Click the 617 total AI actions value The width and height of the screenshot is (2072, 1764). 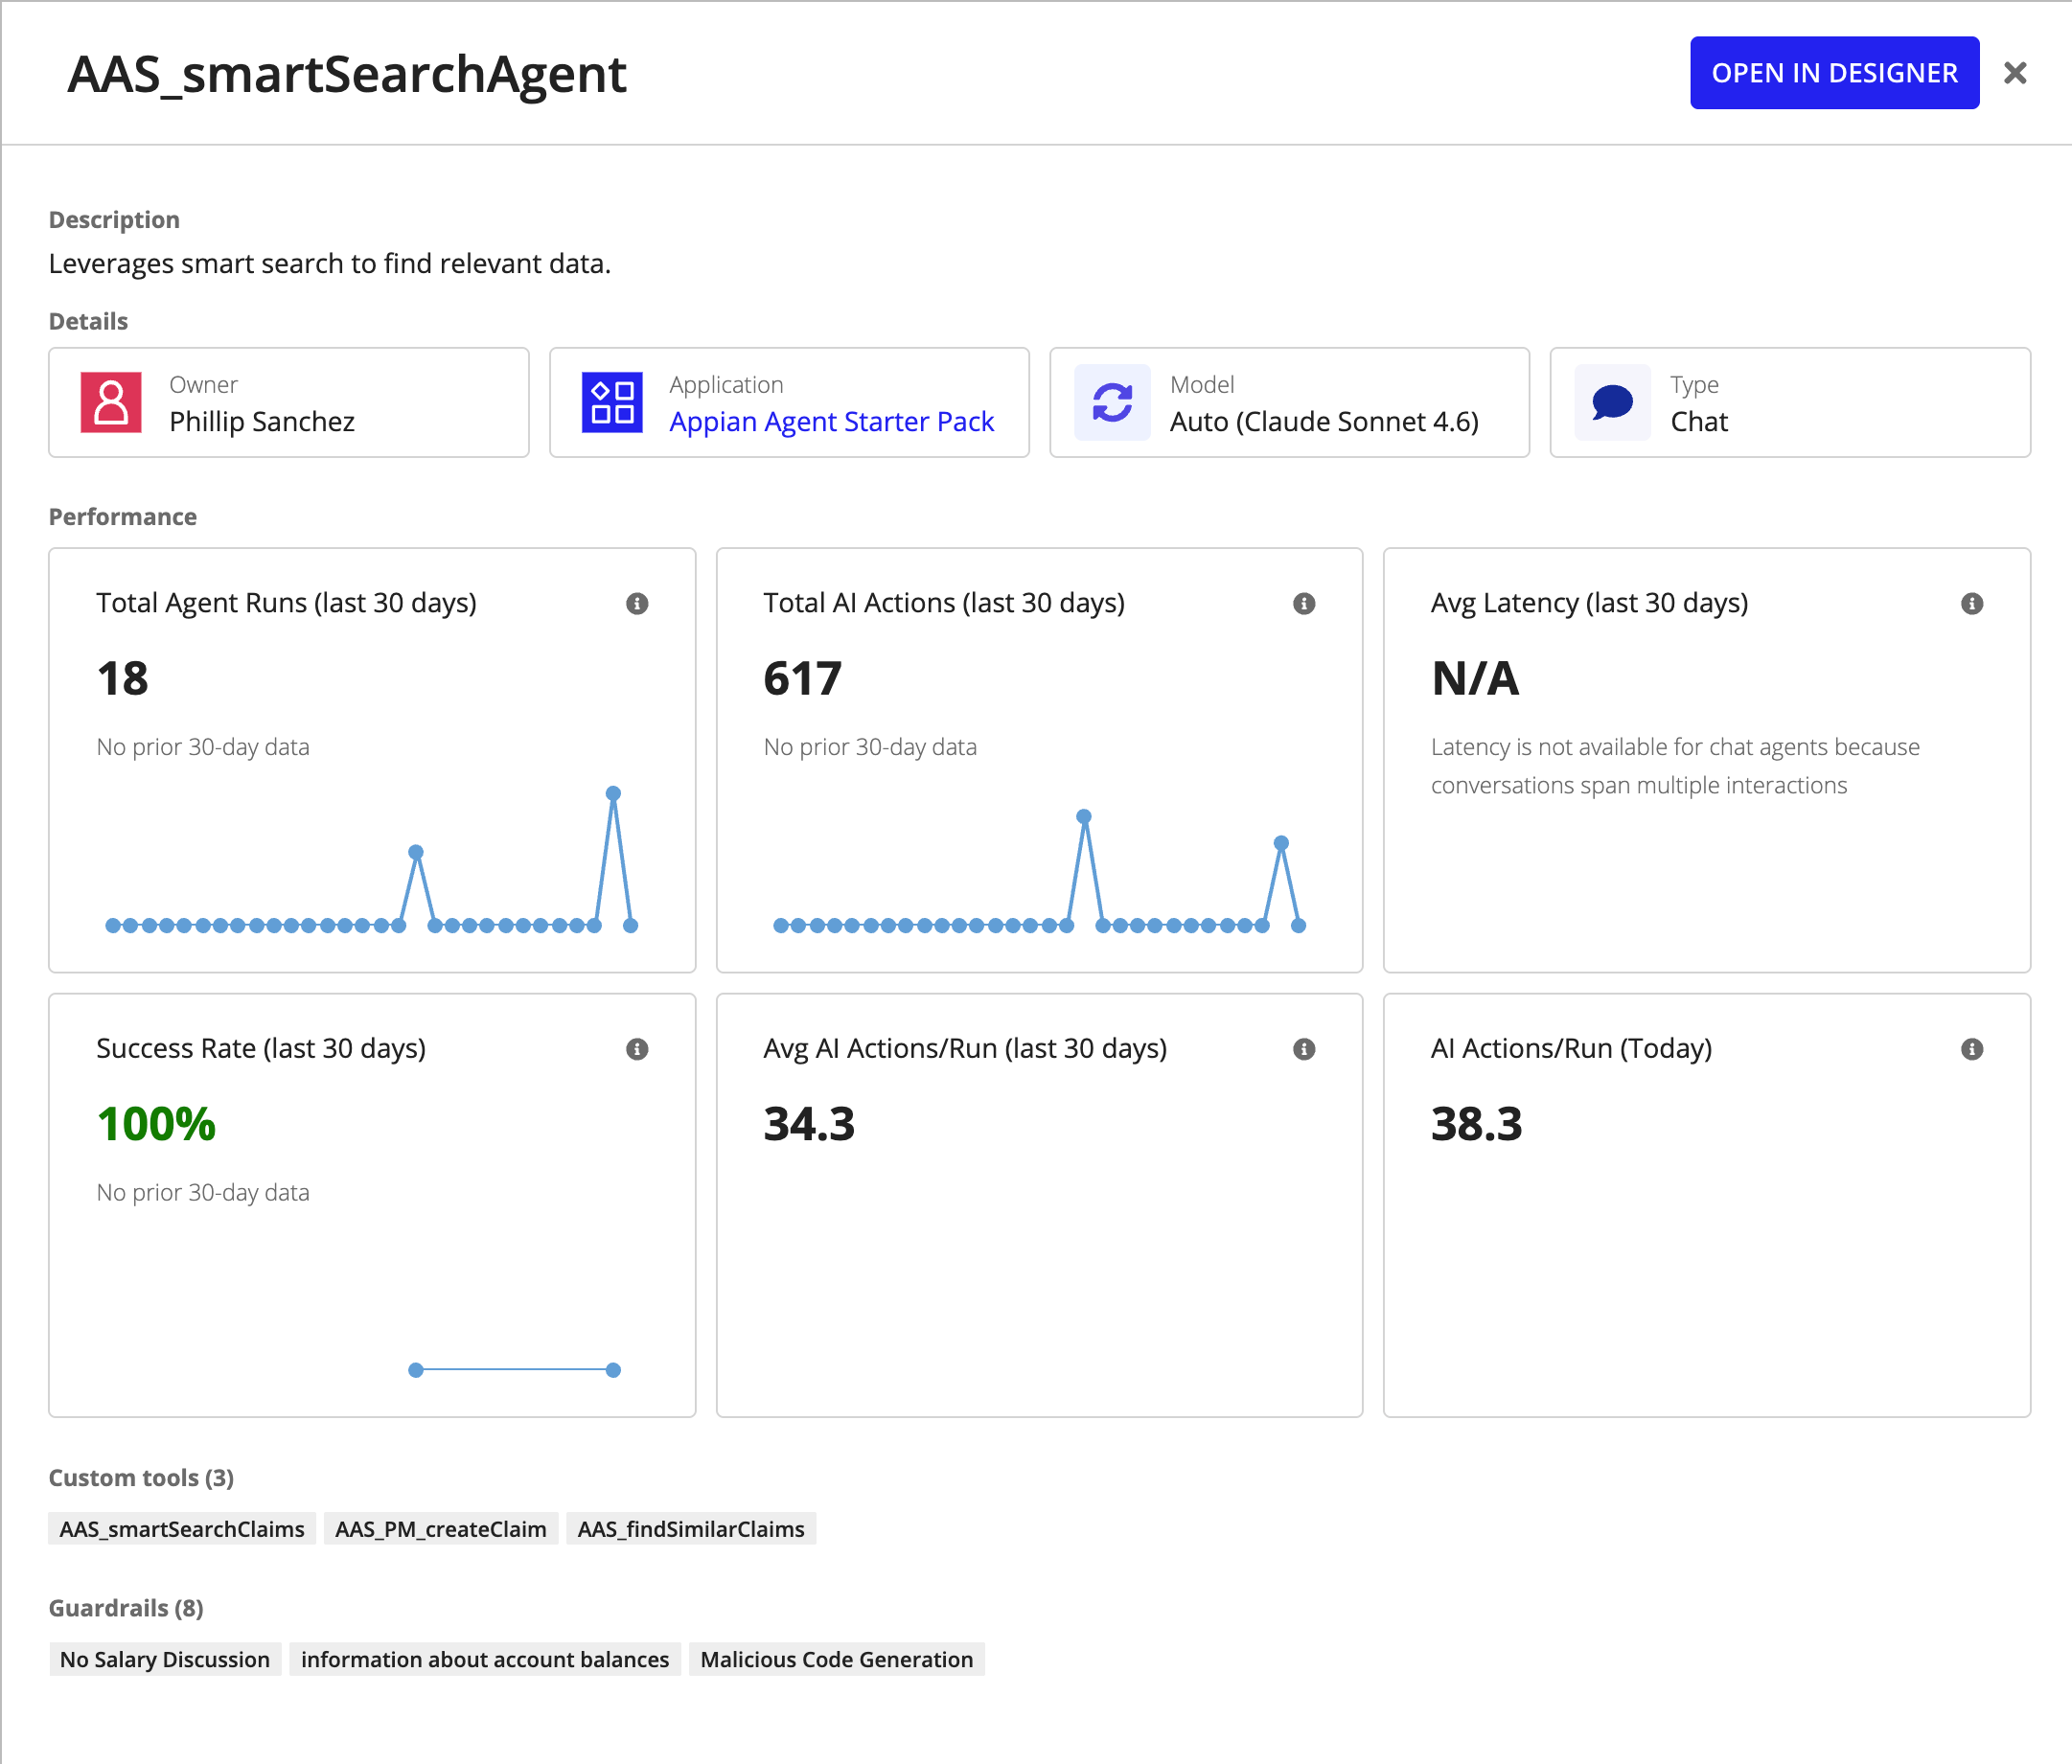(803, 678)
